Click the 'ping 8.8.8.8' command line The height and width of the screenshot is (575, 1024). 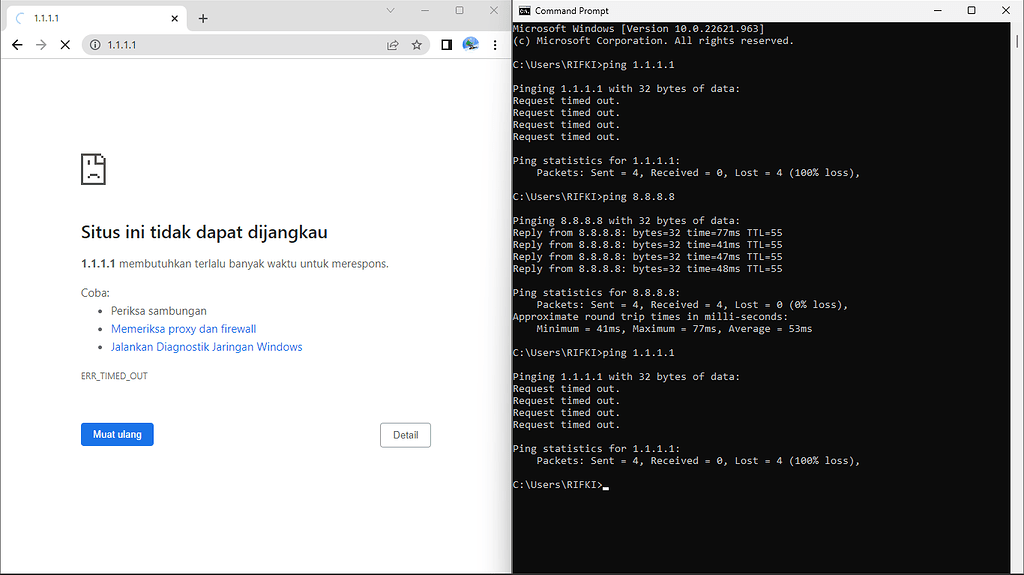(x=594, y=197)
